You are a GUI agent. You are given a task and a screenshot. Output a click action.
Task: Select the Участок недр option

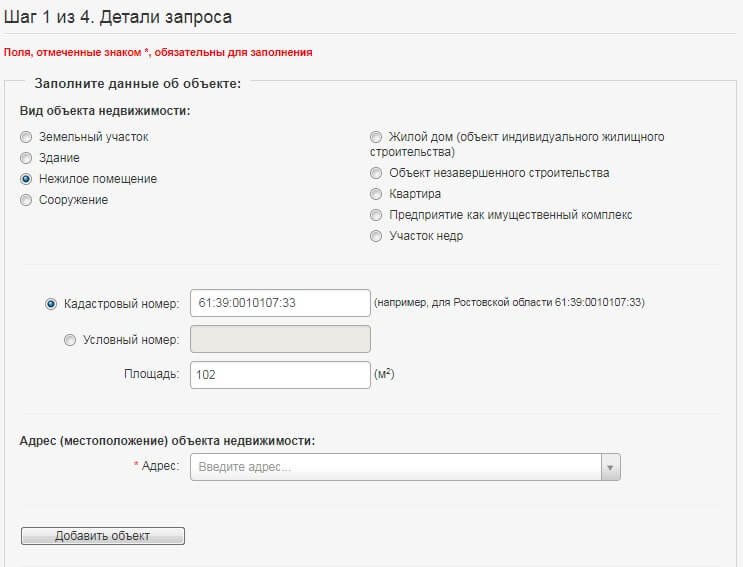[376, 236]
